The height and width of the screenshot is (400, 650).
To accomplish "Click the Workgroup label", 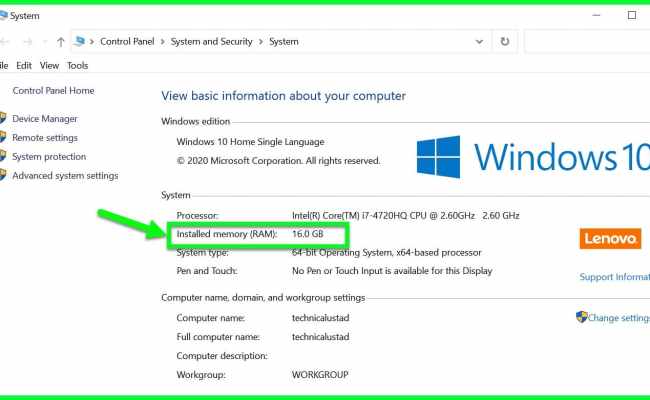I will point(201,375).
